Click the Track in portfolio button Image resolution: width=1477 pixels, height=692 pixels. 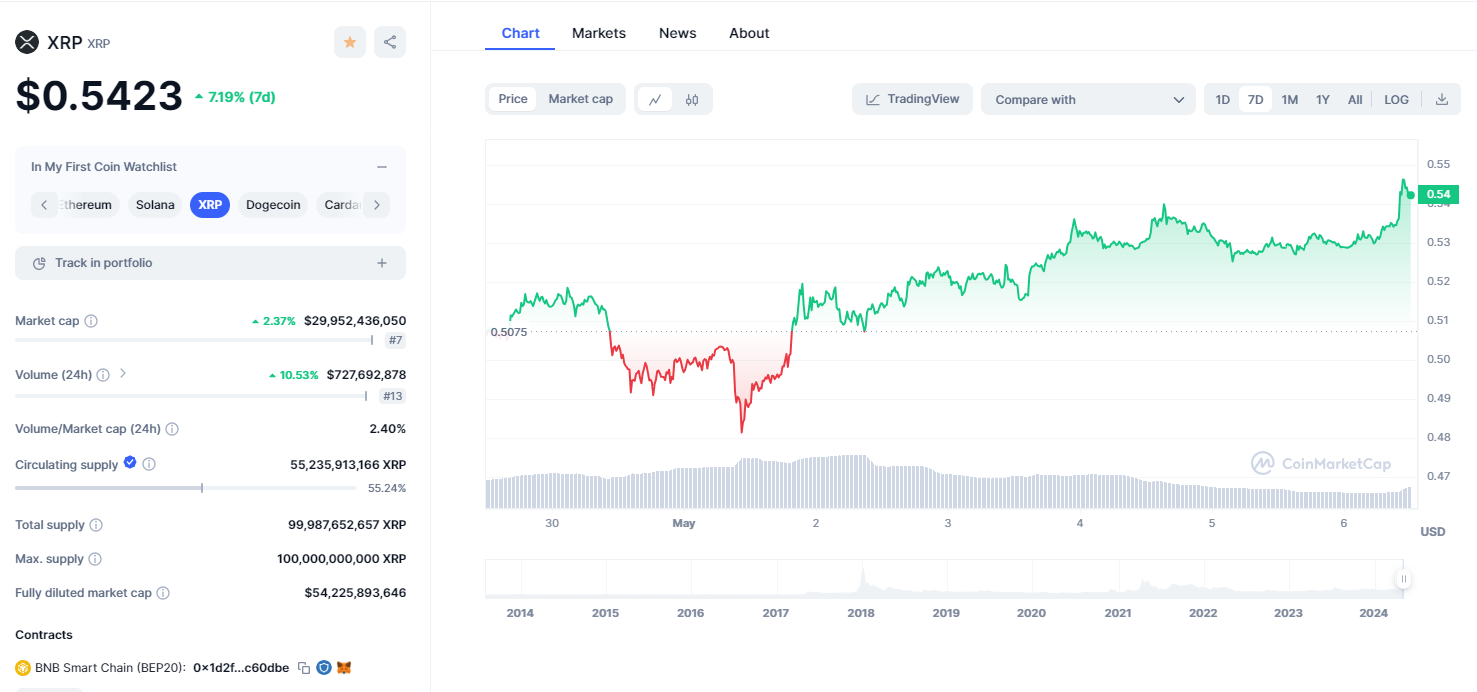tap(210, 263)
